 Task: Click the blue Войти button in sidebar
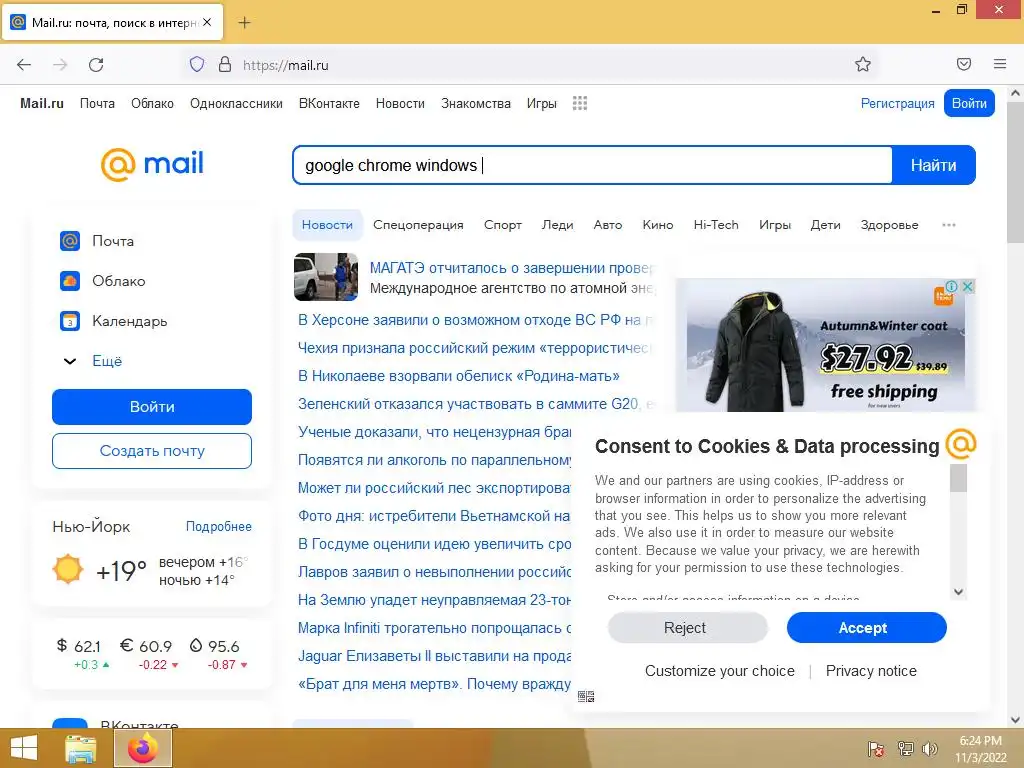click(152, 407)
